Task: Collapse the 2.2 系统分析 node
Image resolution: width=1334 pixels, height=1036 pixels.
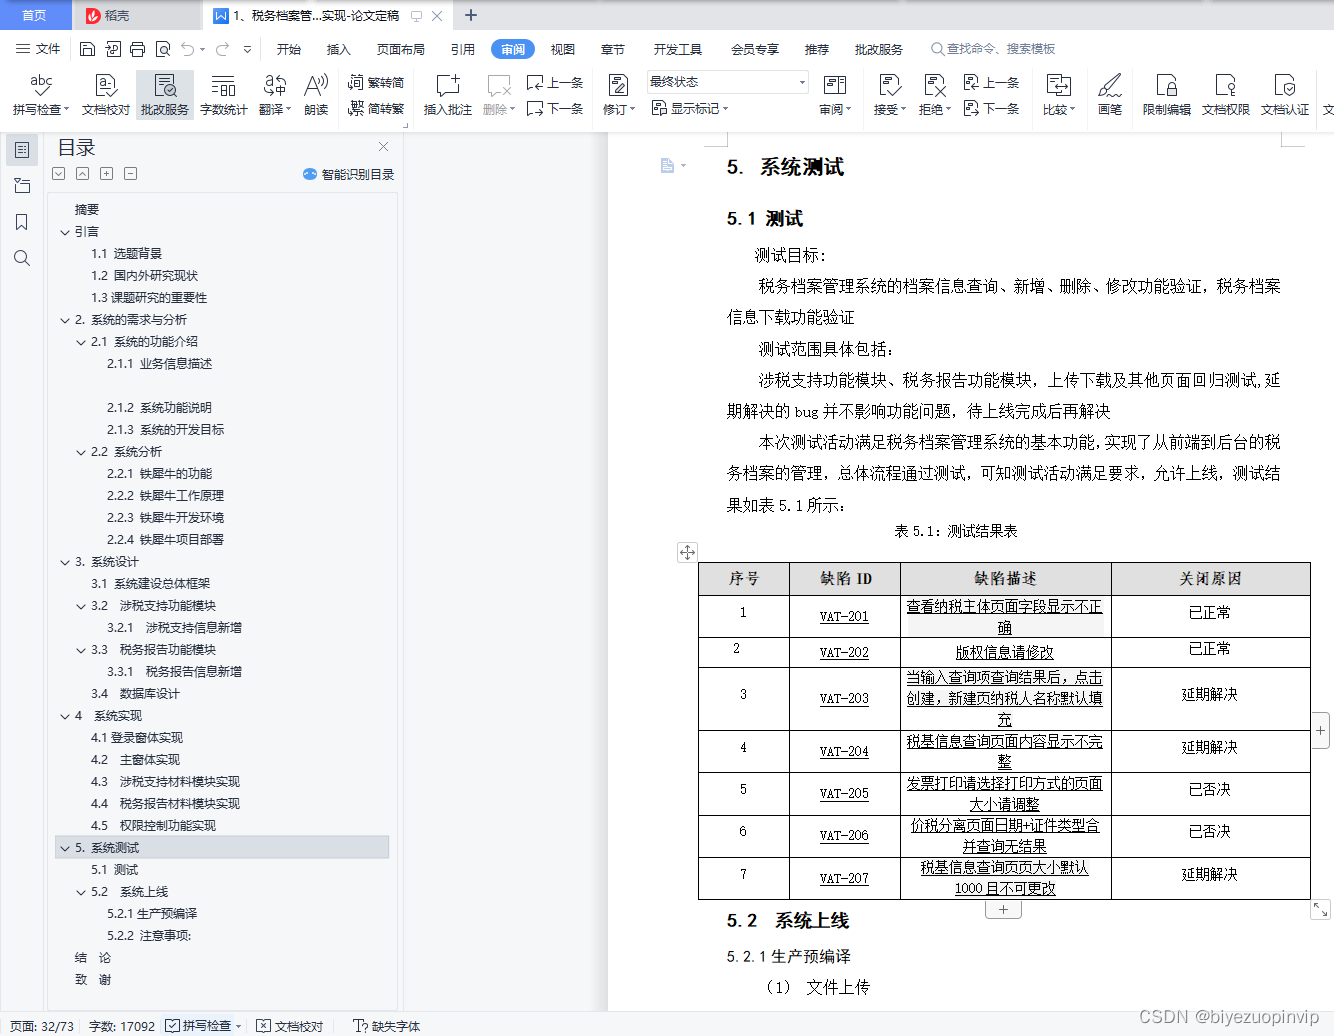Action: pyautogui.click(x=81, y=452)
